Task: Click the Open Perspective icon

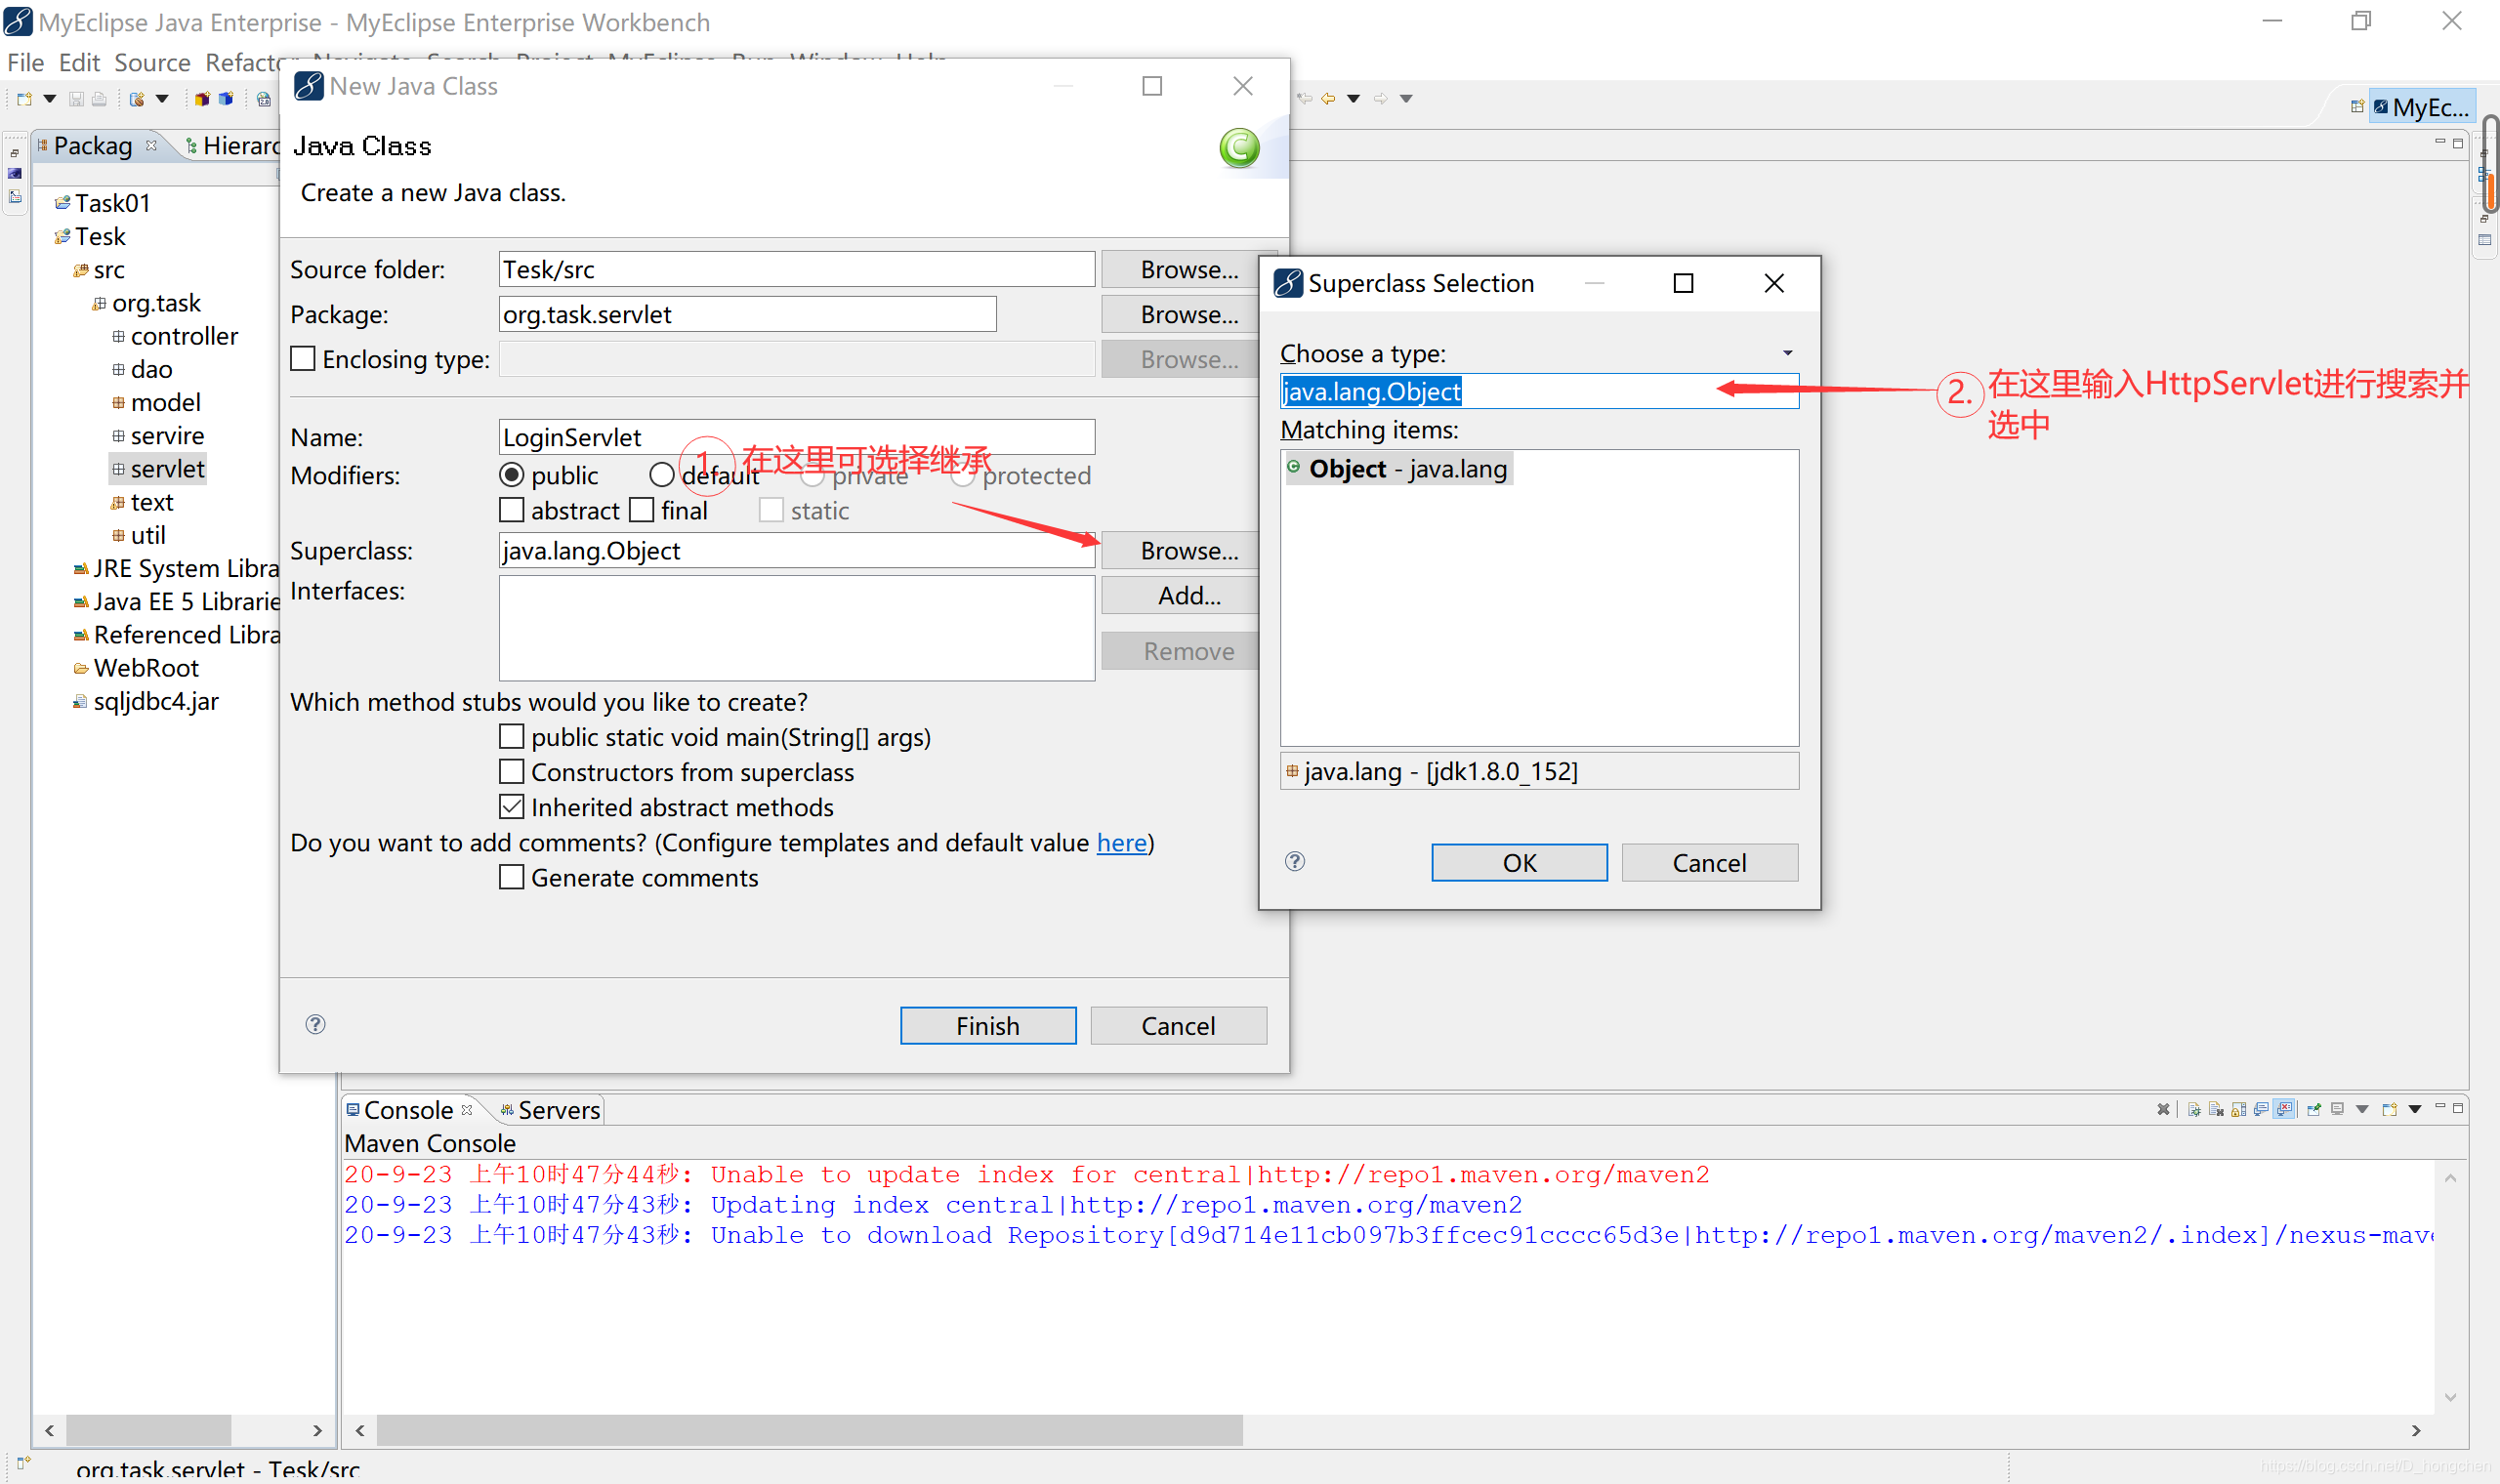Action: (x=2357, y=106)
